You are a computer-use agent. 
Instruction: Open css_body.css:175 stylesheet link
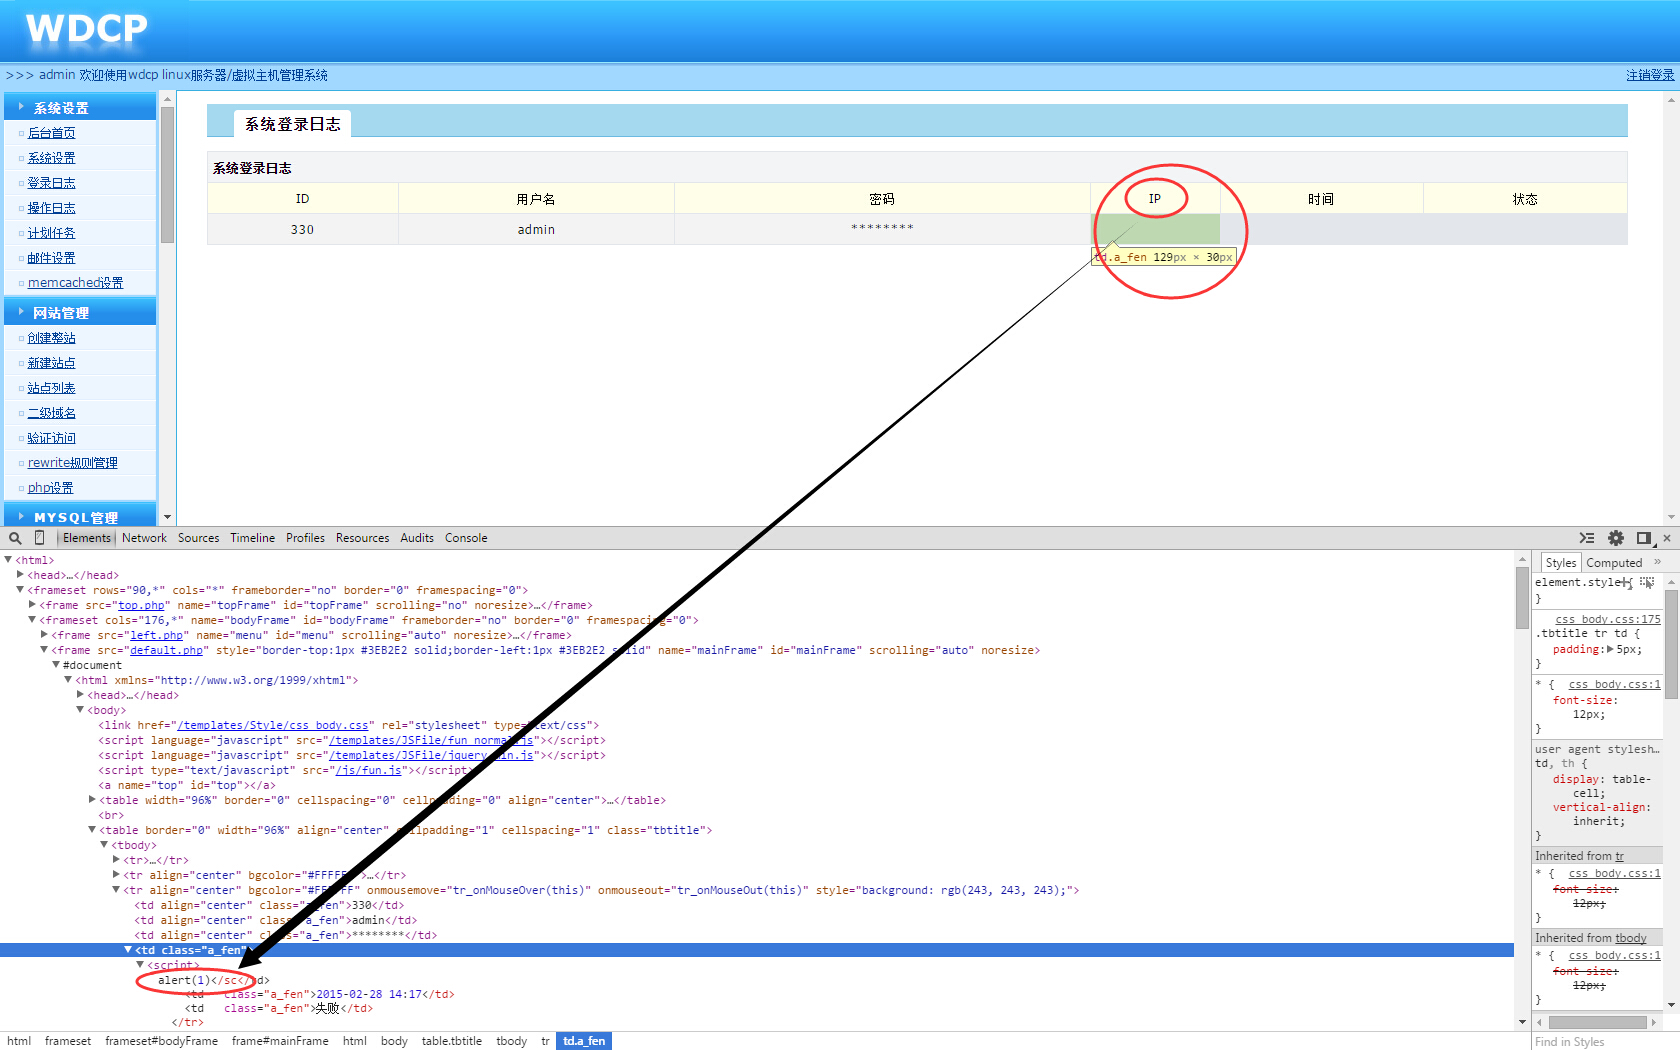click(x=1607, y=619)
